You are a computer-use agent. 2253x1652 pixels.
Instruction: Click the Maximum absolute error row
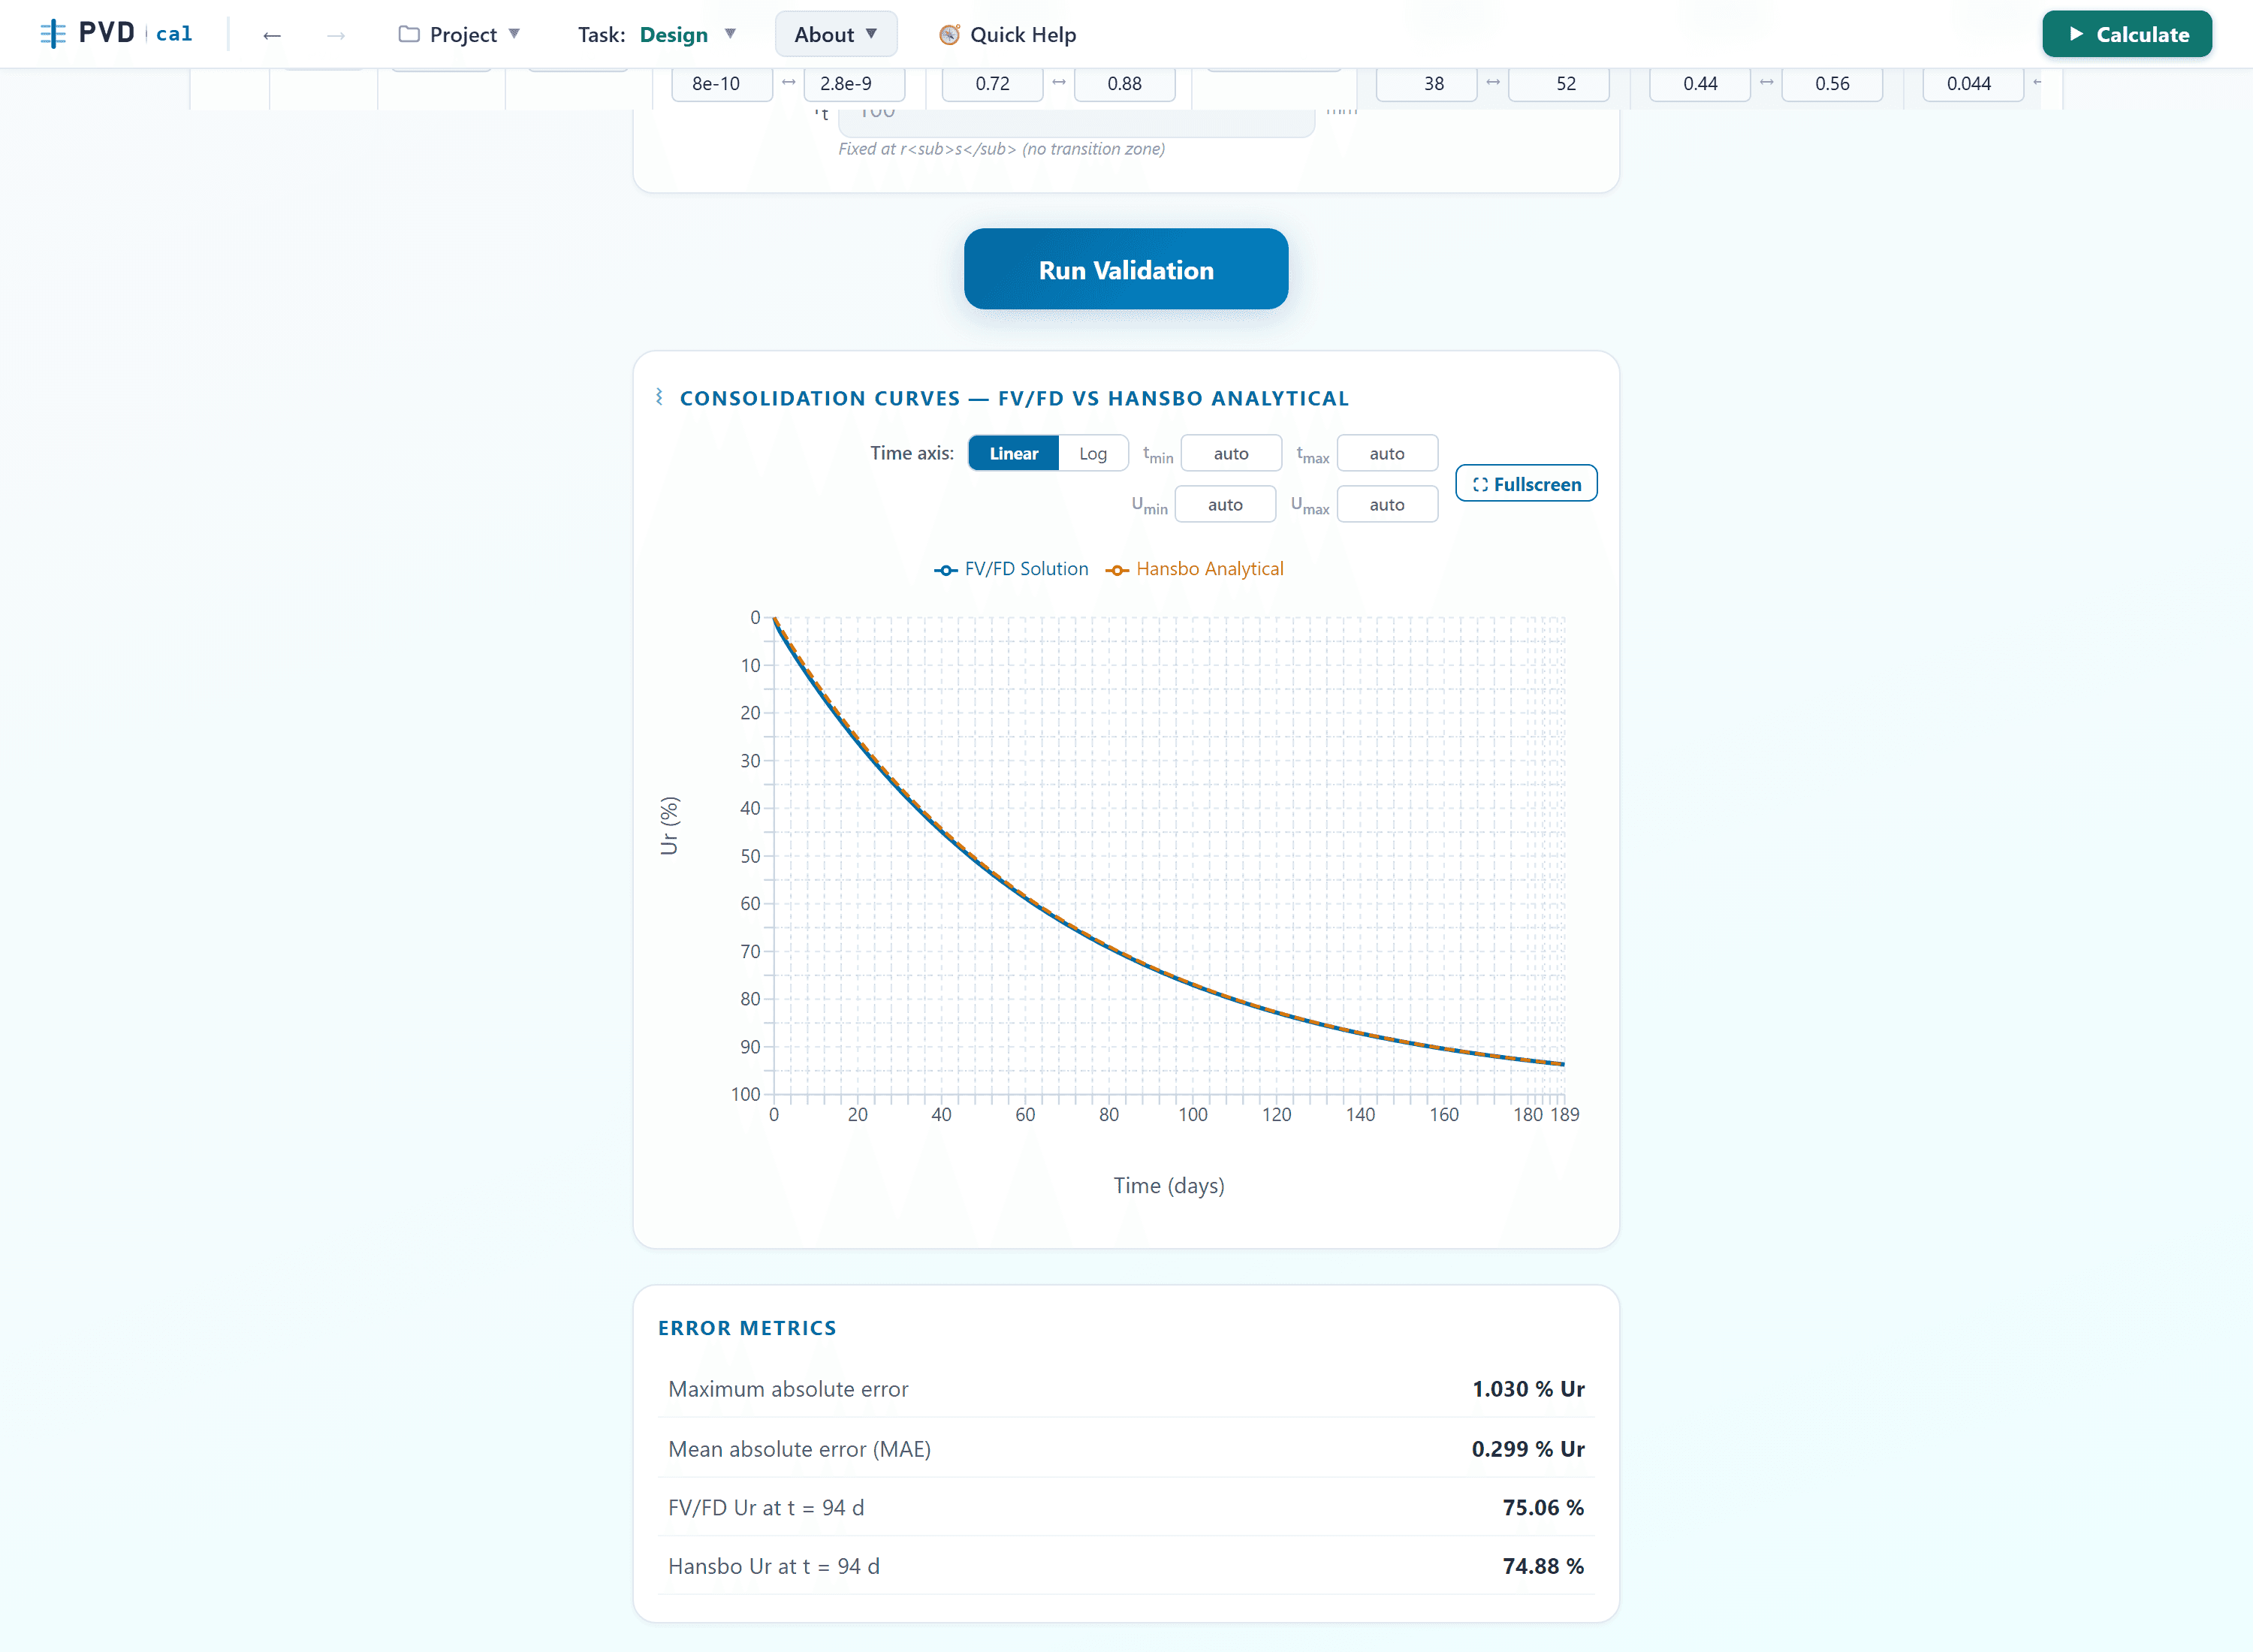pos(1126,1389)
